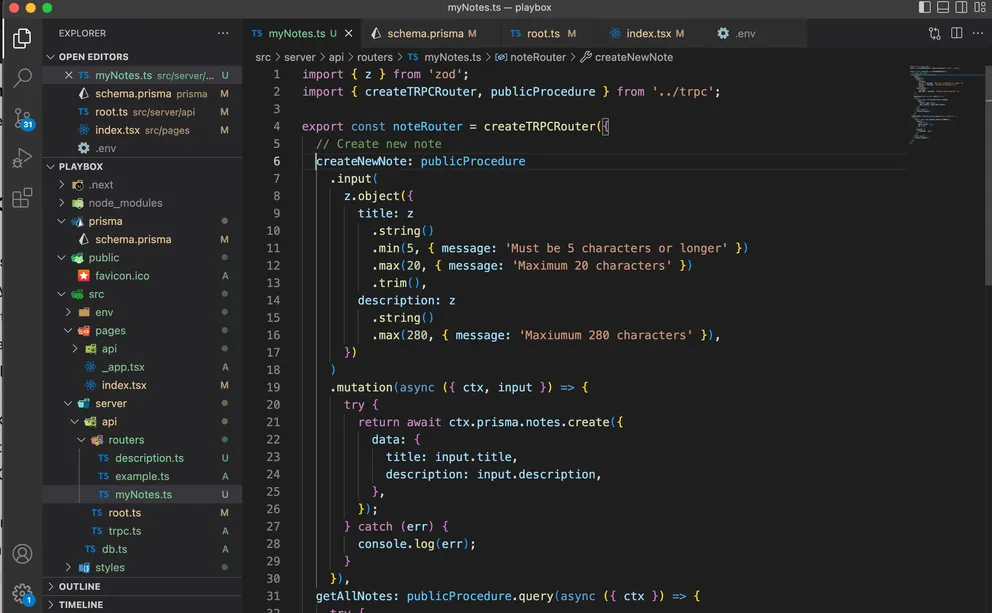992x613 pixels.
Task: Open the Extensions view
Action: (x=22, y=197)
